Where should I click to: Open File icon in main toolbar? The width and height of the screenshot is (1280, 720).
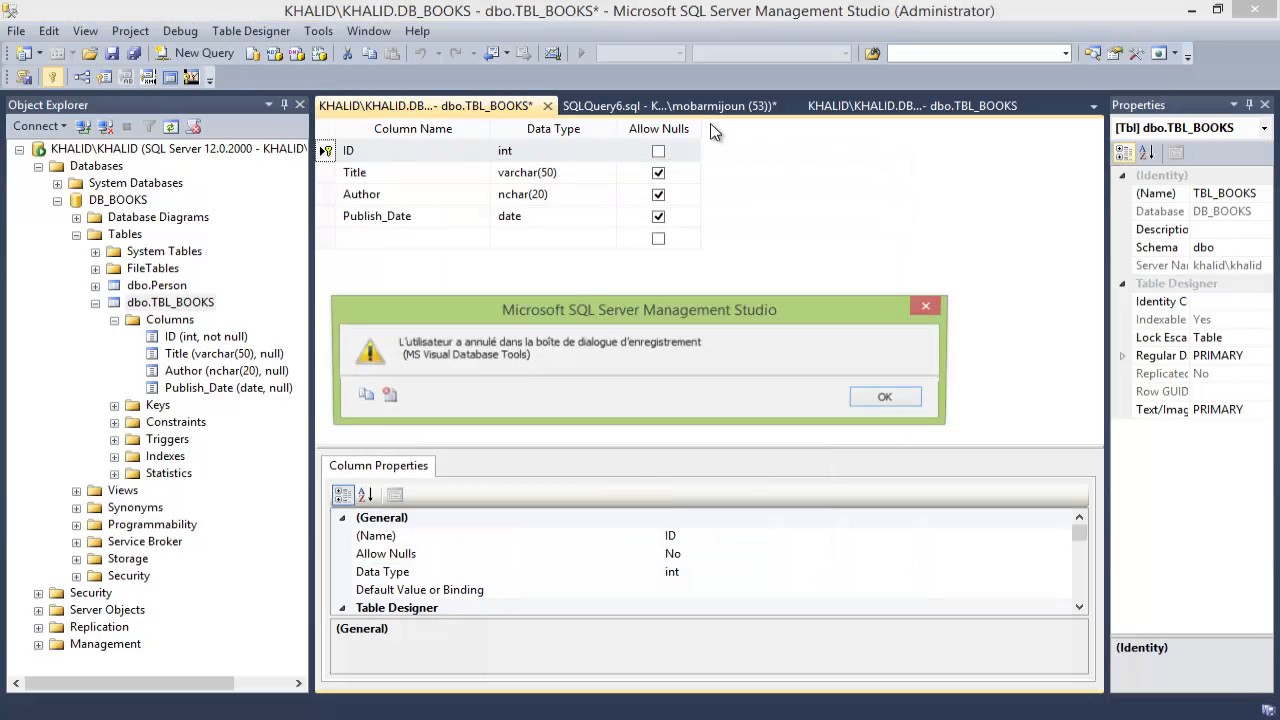pos(90,53)
